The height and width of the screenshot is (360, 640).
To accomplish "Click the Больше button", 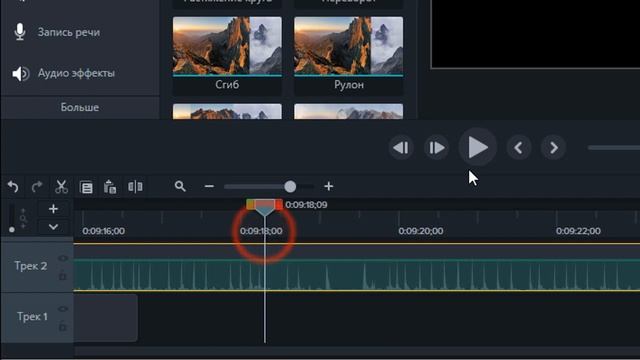I will tap(80, 107).
